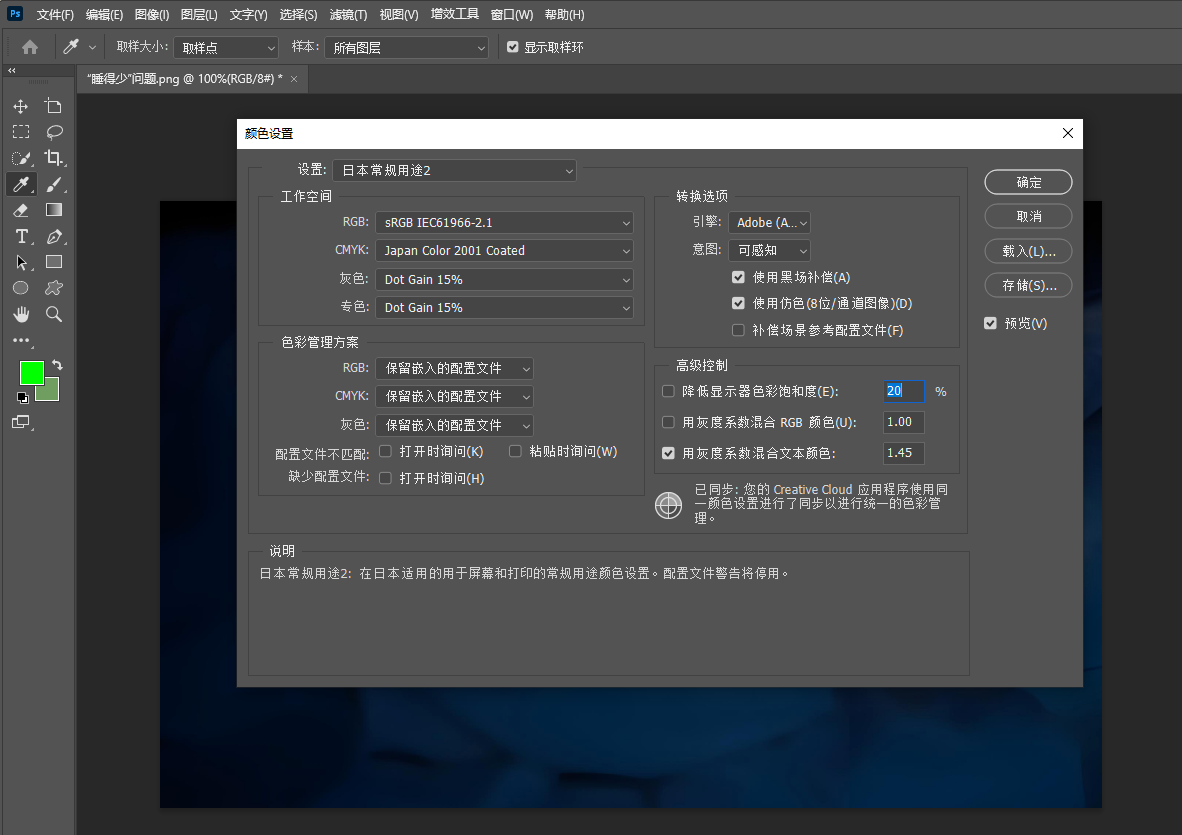Select the Move tool

click(21, 106)
